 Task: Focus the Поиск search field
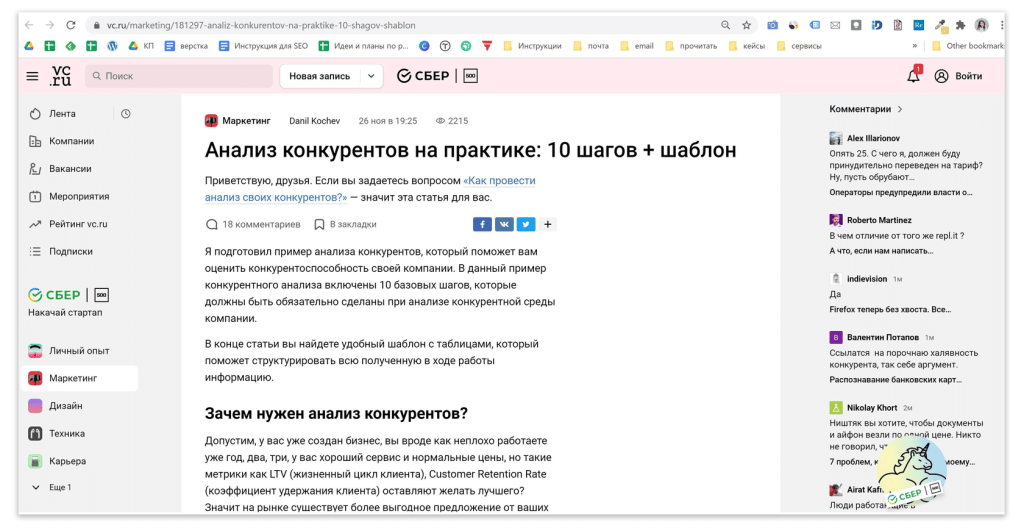coord(179,76)
